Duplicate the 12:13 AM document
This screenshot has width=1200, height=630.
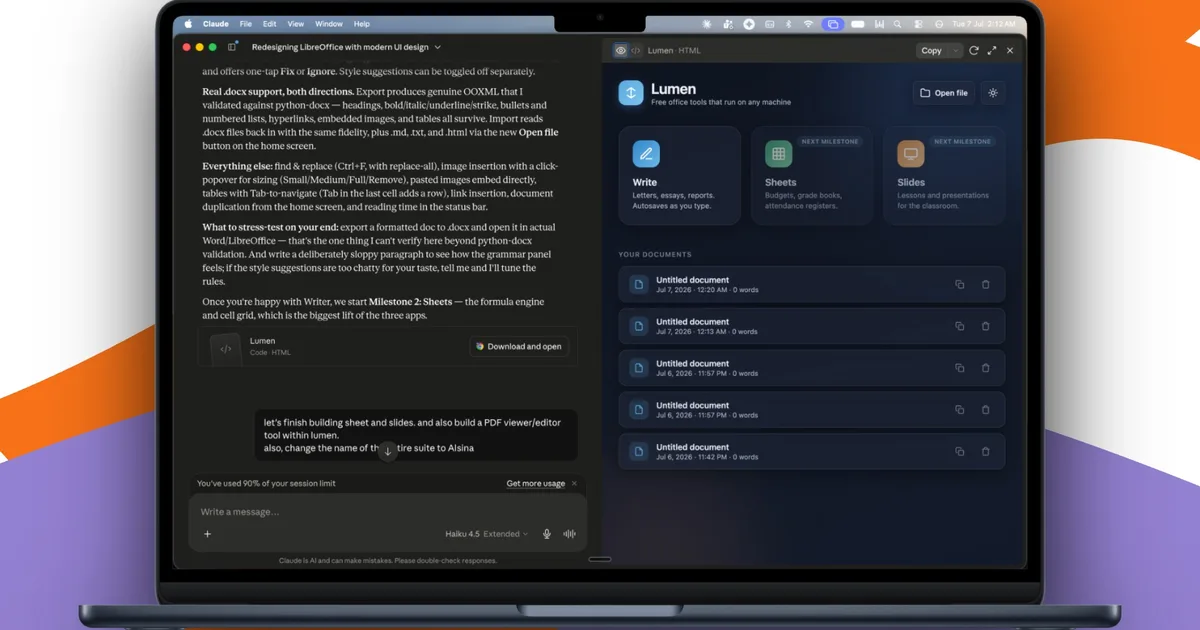(x=960, y=326)
